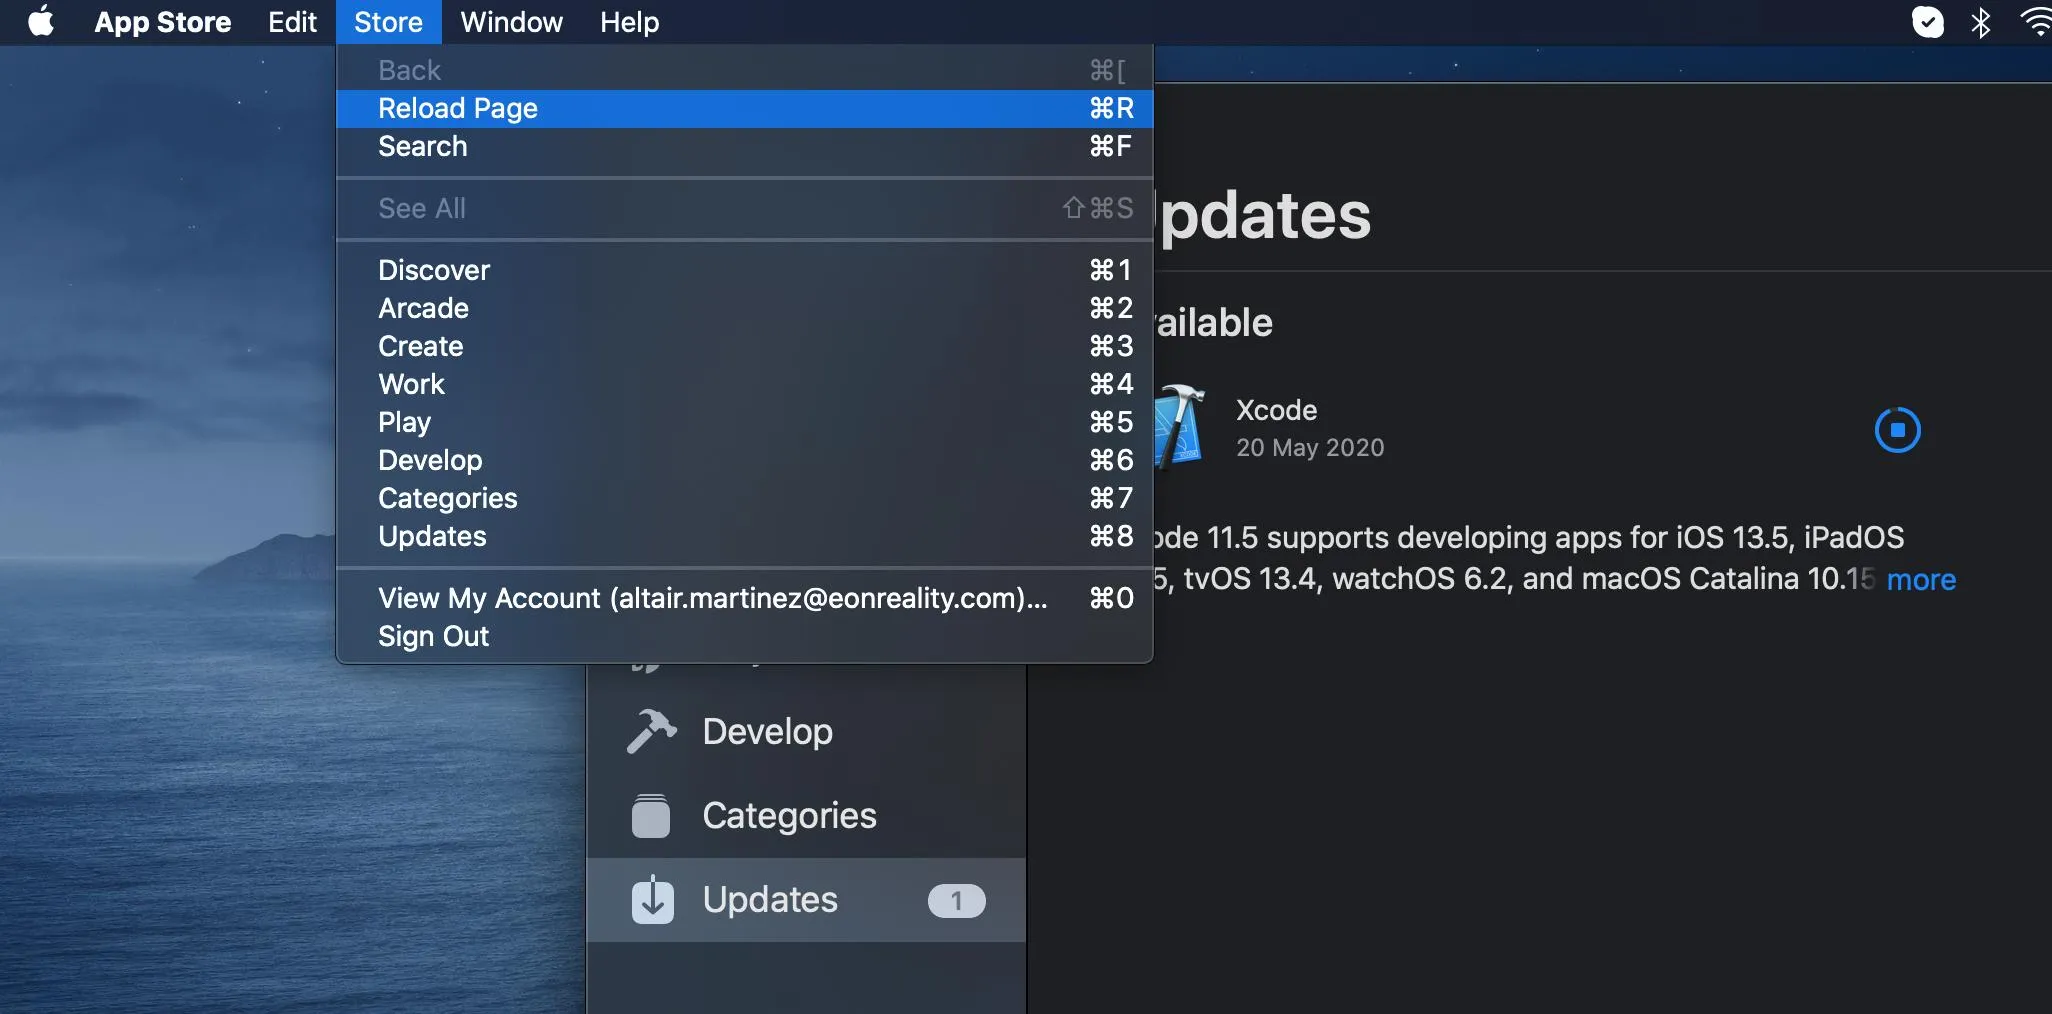
Task: Click the Develop hammer icon in sidebar
Action: click(x=652, y=731)
